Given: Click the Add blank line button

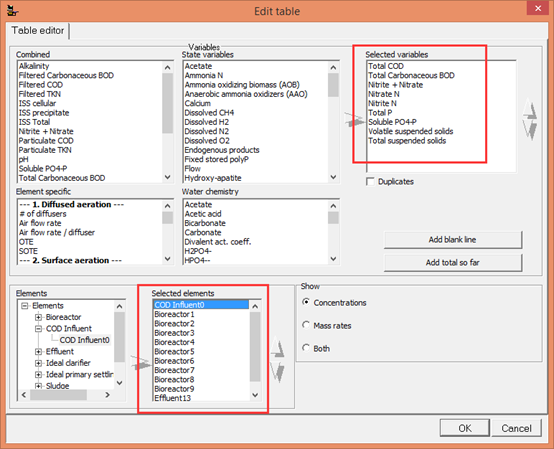Looking at the screenshot, I should point(453,240).
